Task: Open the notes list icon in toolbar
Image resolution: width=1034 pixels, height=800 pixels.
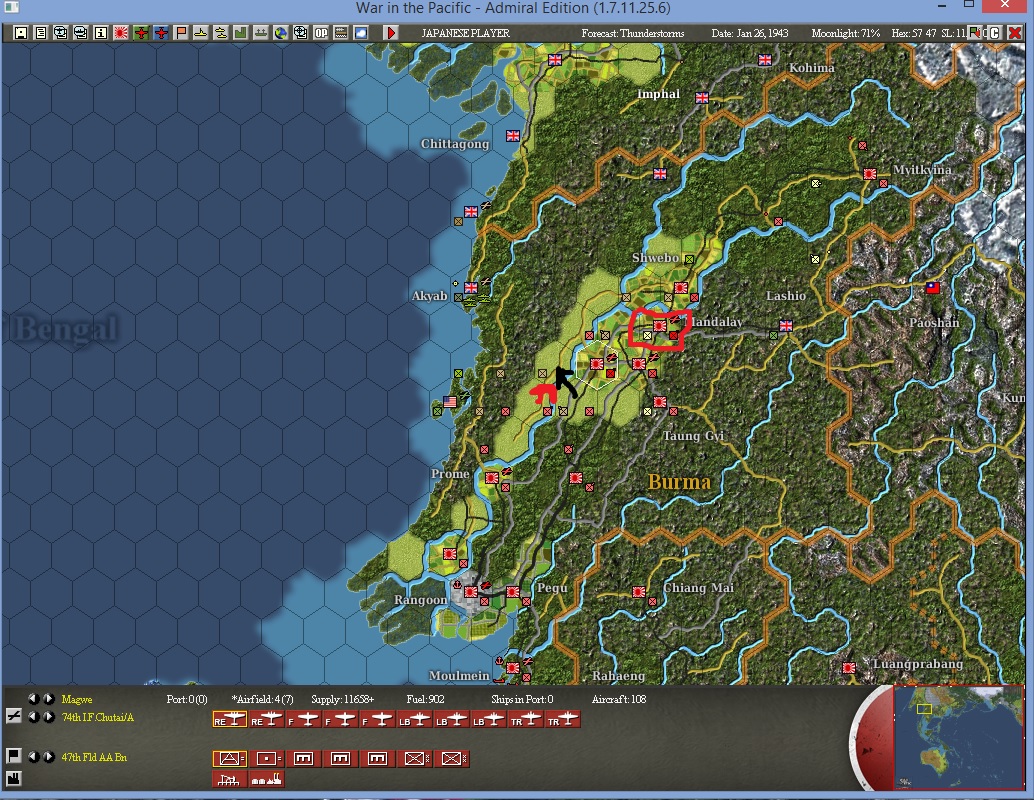Action: coord(41,32)
